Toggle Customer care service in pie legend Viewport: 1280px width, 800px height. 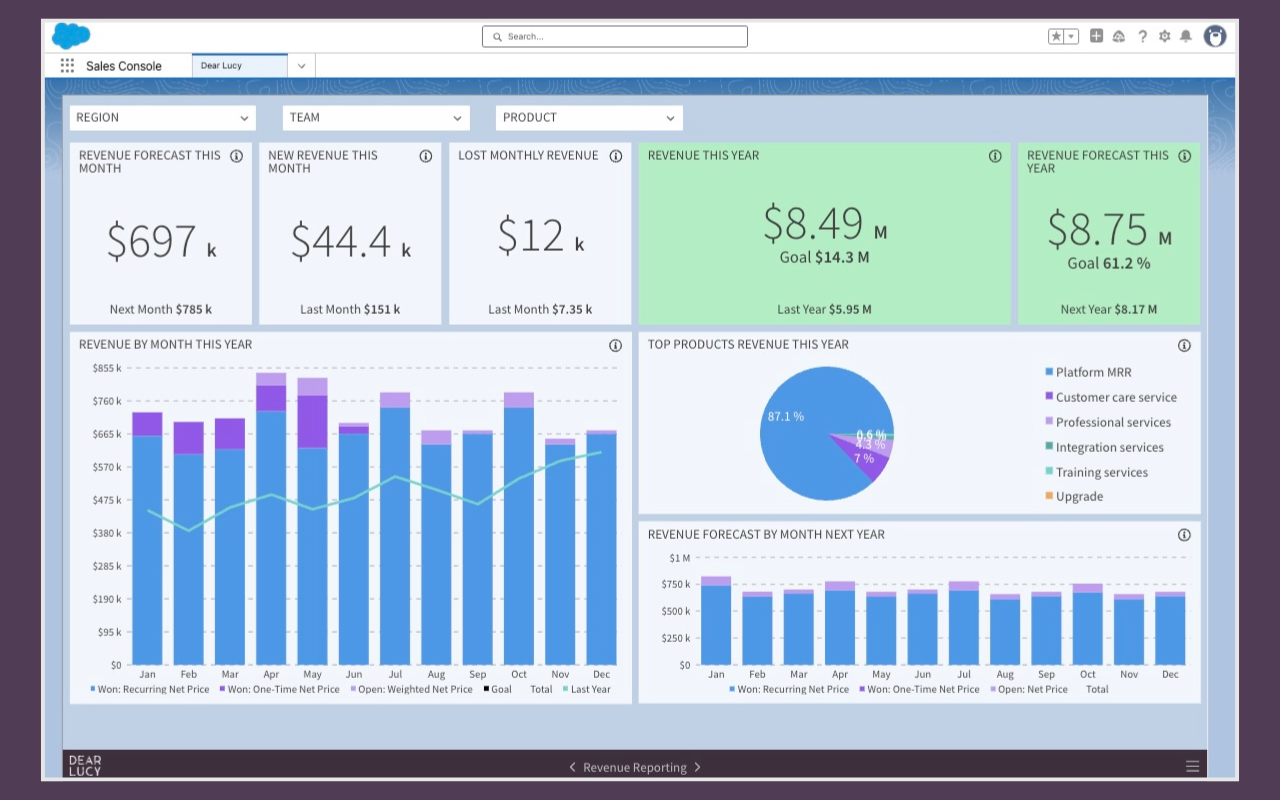pos(1111,397)
